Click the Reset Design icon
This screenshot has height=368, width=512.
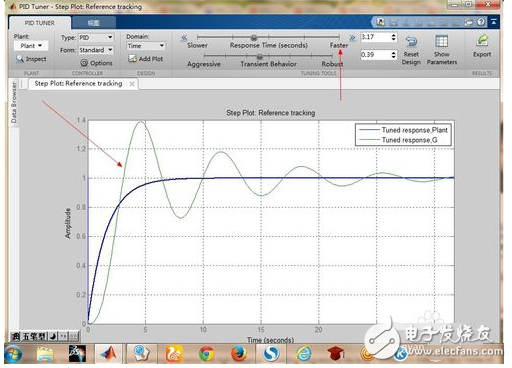pyautogui.click(x=411, y=42)
